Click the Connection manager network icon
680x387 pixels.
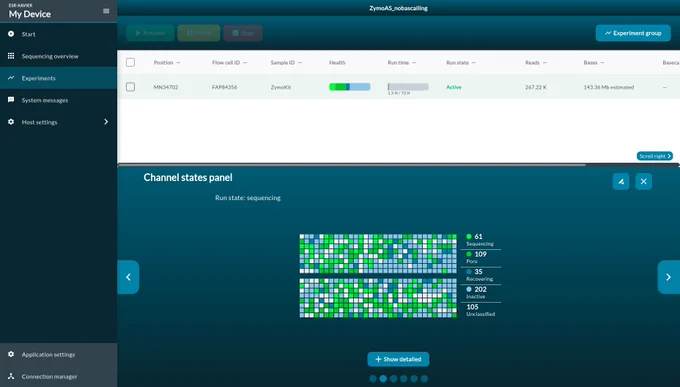[11, 376]
